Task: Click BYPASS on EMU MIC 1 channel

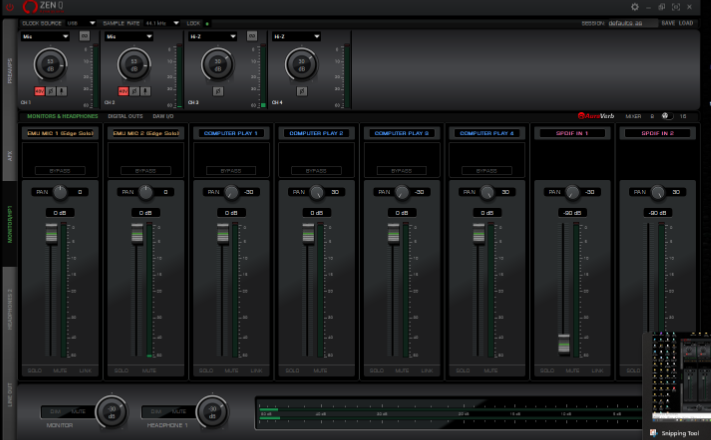Action: click(x=60, y=171)
